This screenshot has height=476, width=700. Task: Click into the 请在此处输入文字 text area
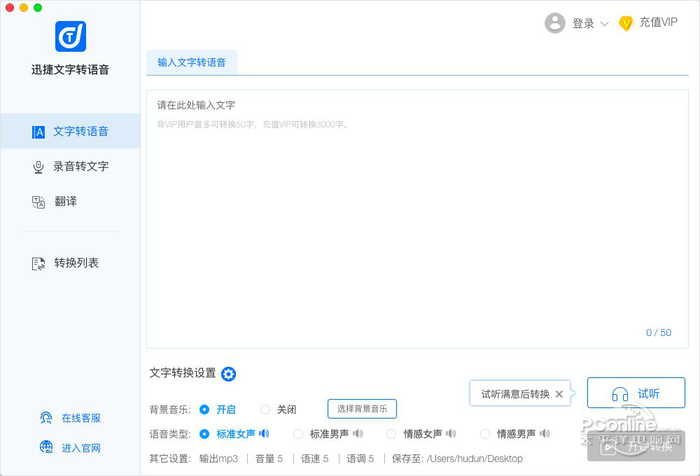point(417,219)
